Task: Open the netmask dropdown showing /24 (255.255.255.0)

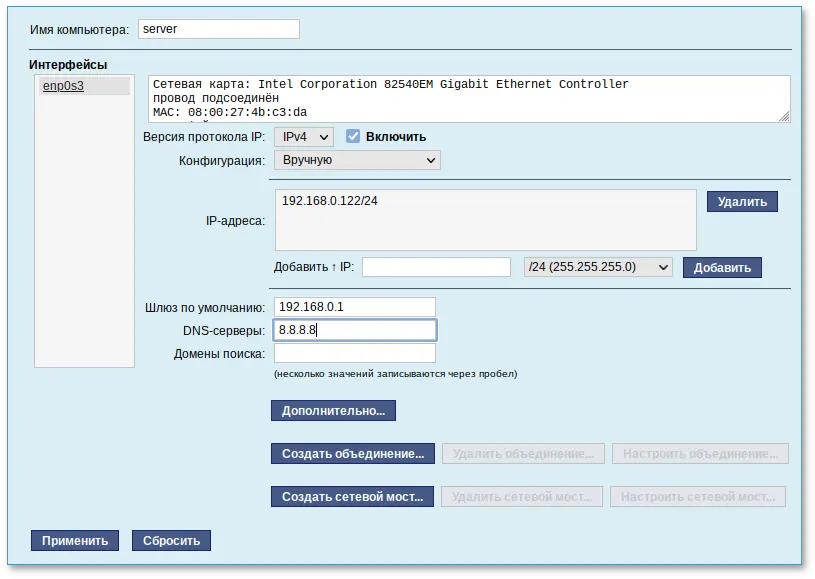Action: point(597,267)
